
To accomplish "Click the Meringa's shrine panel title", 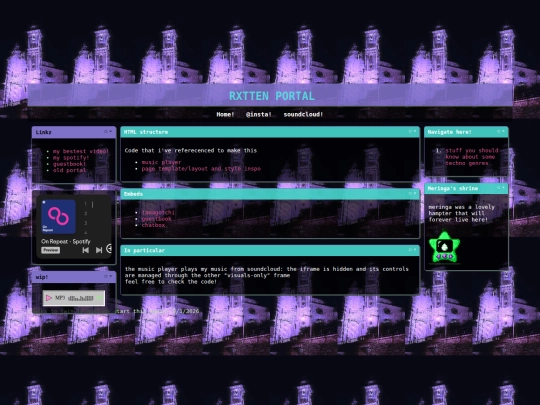I will point(453,188).
